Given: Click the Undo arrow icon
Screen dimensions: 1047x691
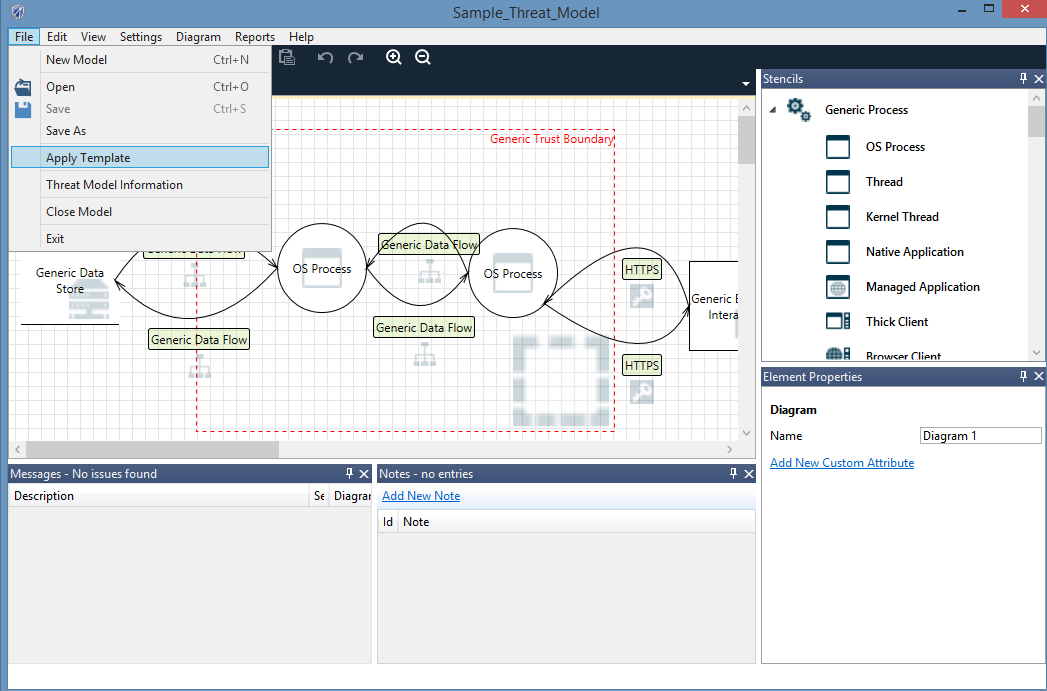Looking at the screenshot, I should pos(325,58).
